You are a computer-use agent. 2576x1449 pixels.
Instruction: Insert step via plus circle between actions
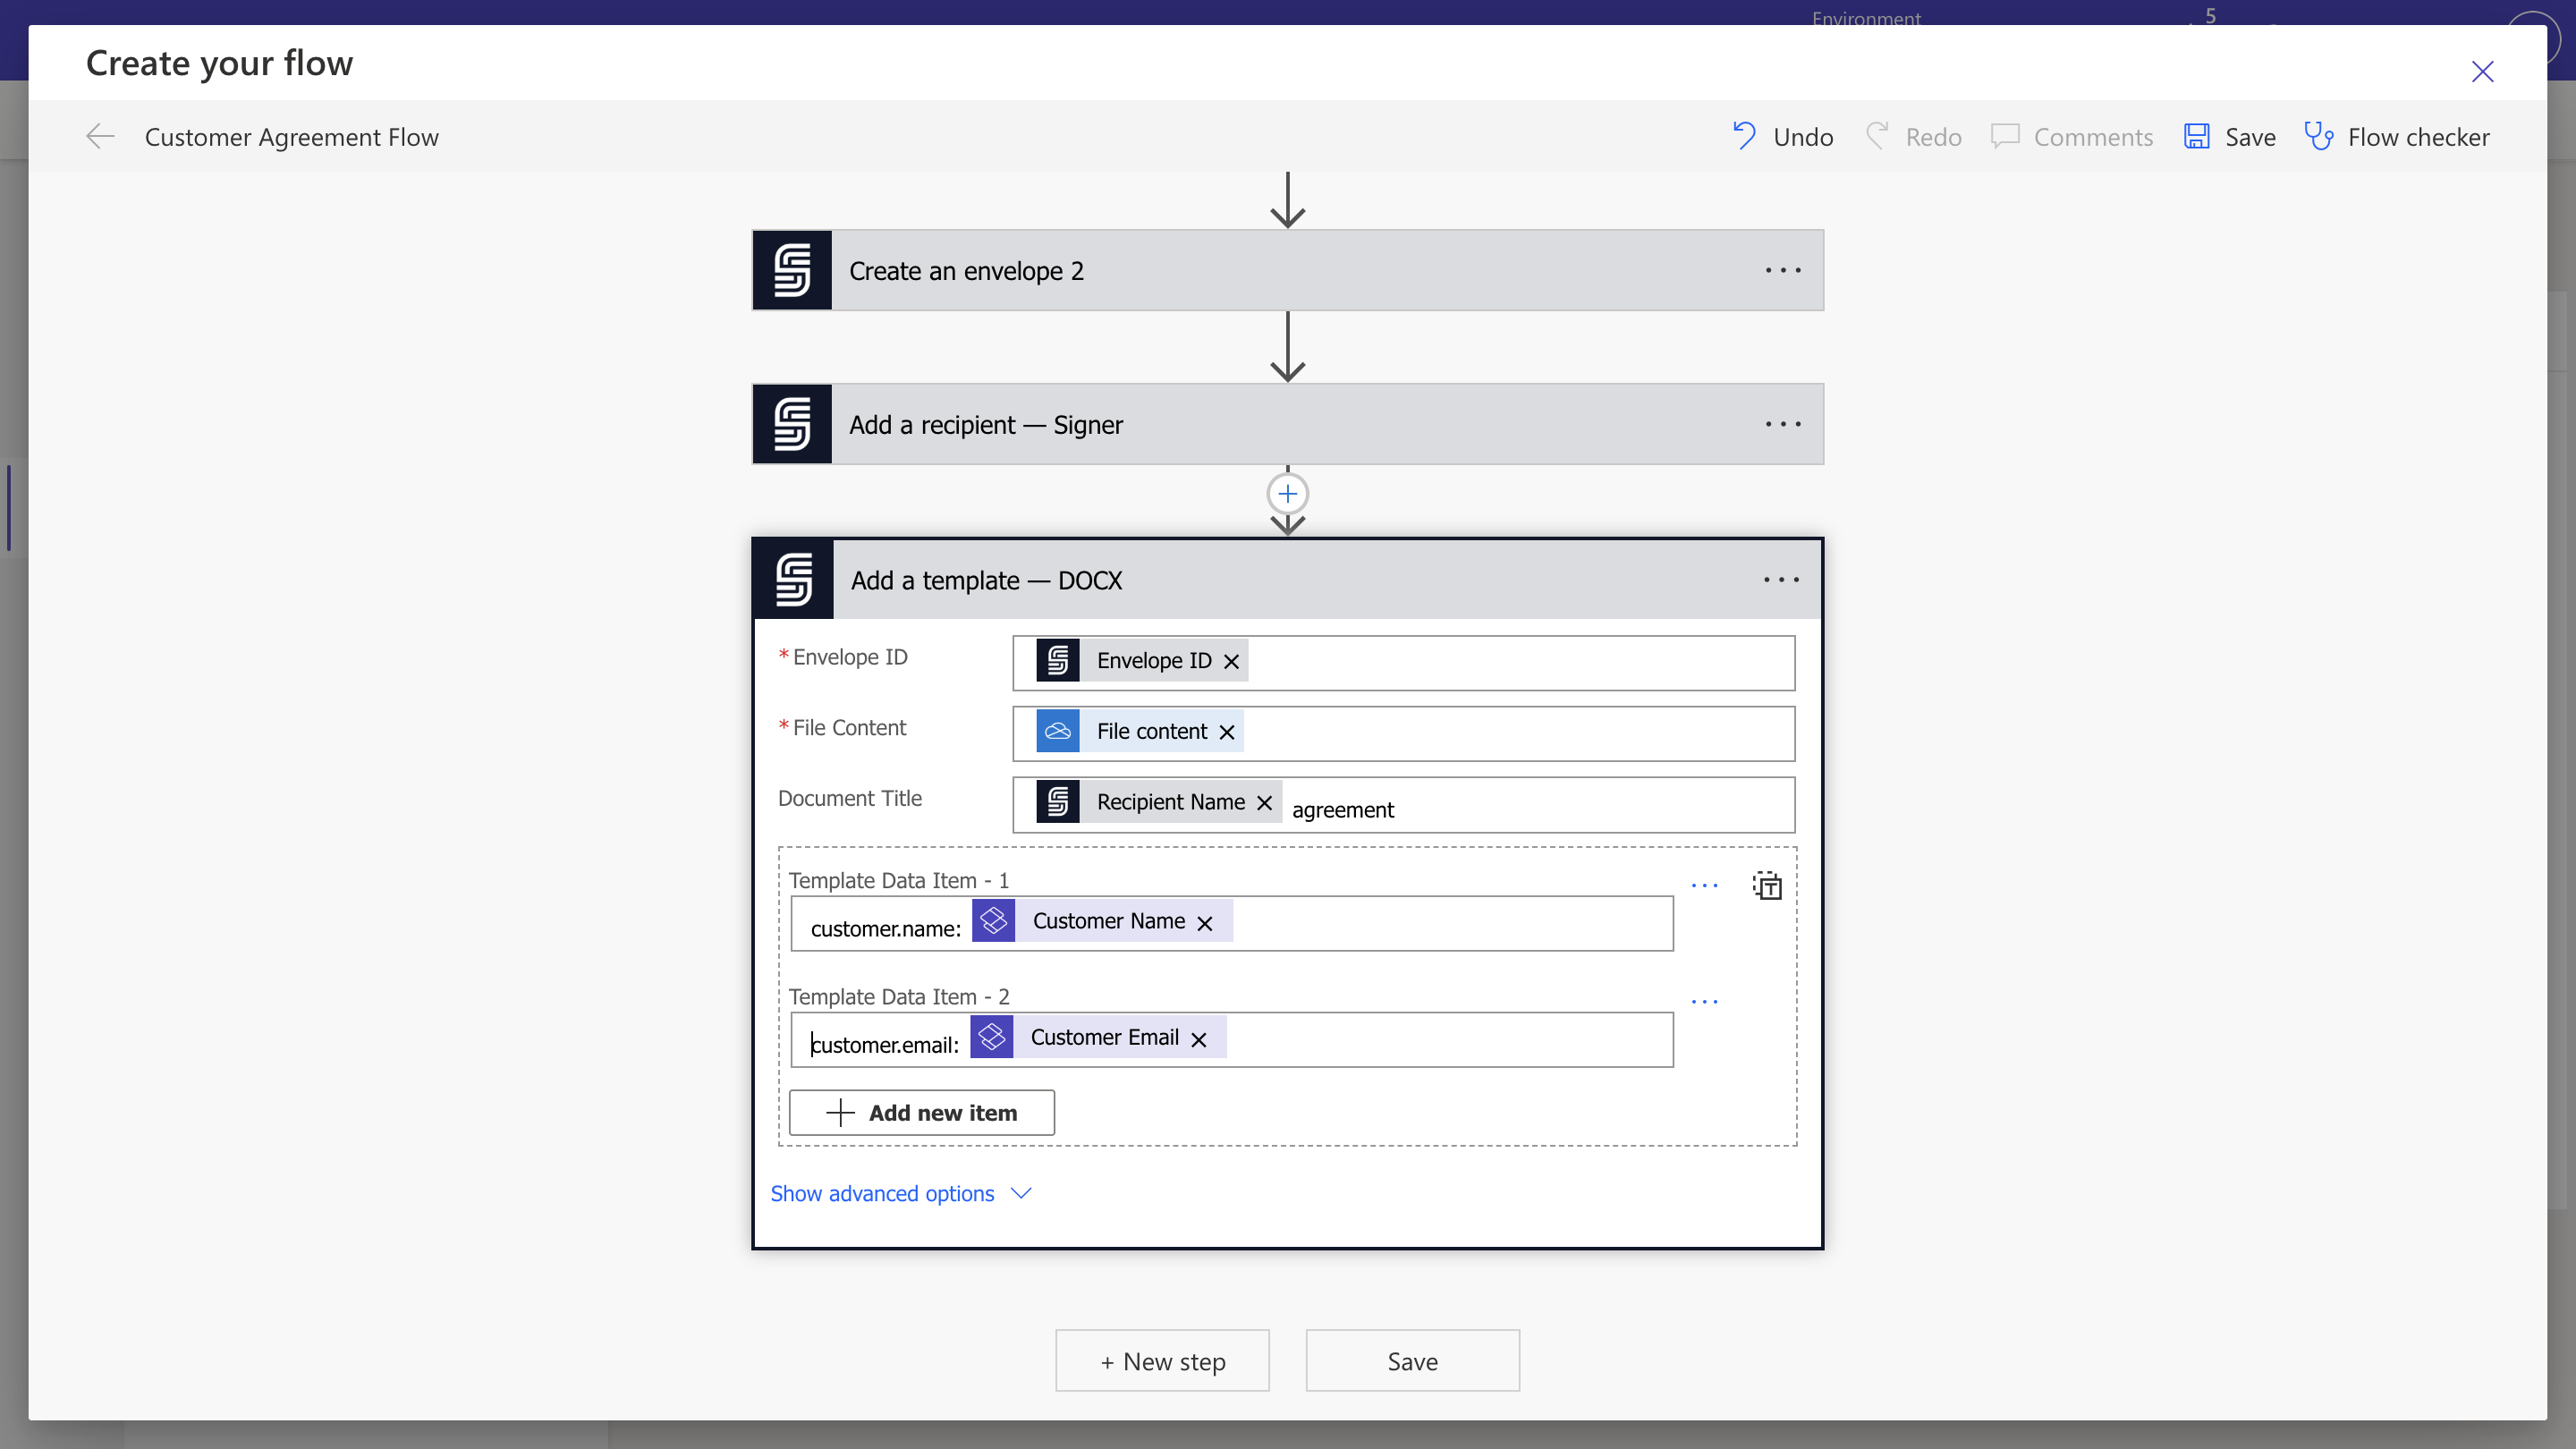[1287, 494]
